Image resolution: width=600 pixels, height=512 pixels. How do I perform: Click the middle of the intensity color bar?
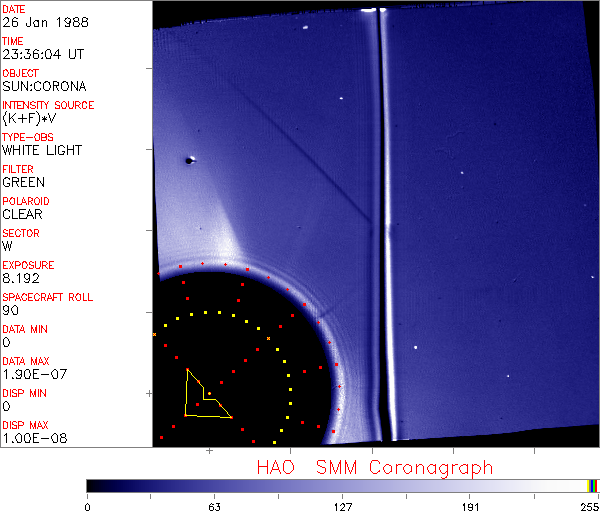342,485
